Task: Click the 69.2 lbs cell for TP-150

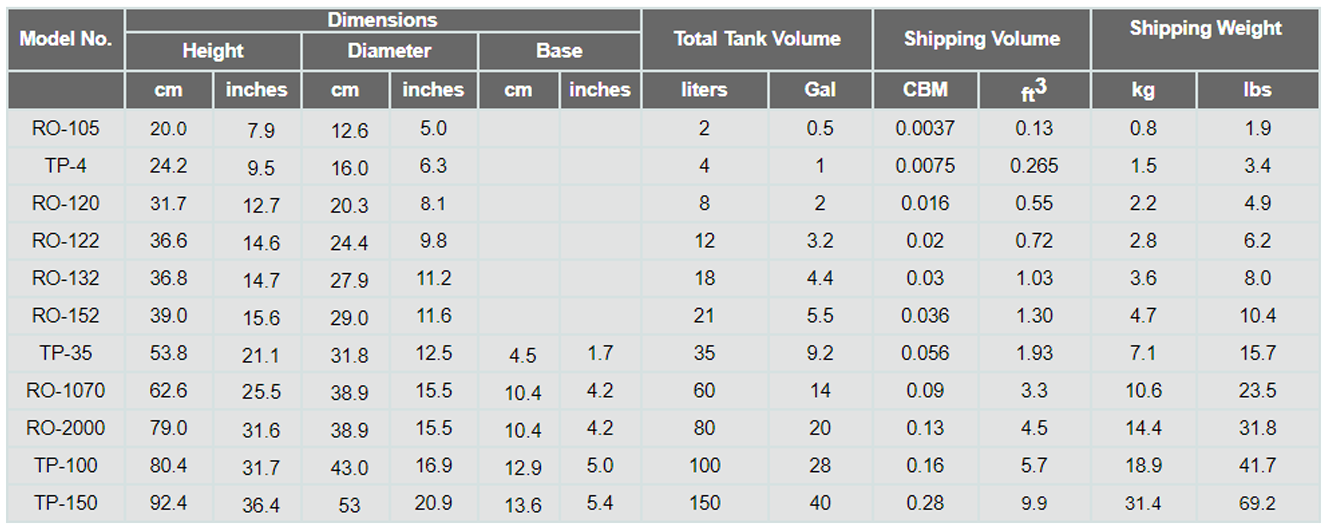Action: pos(1258,502)
